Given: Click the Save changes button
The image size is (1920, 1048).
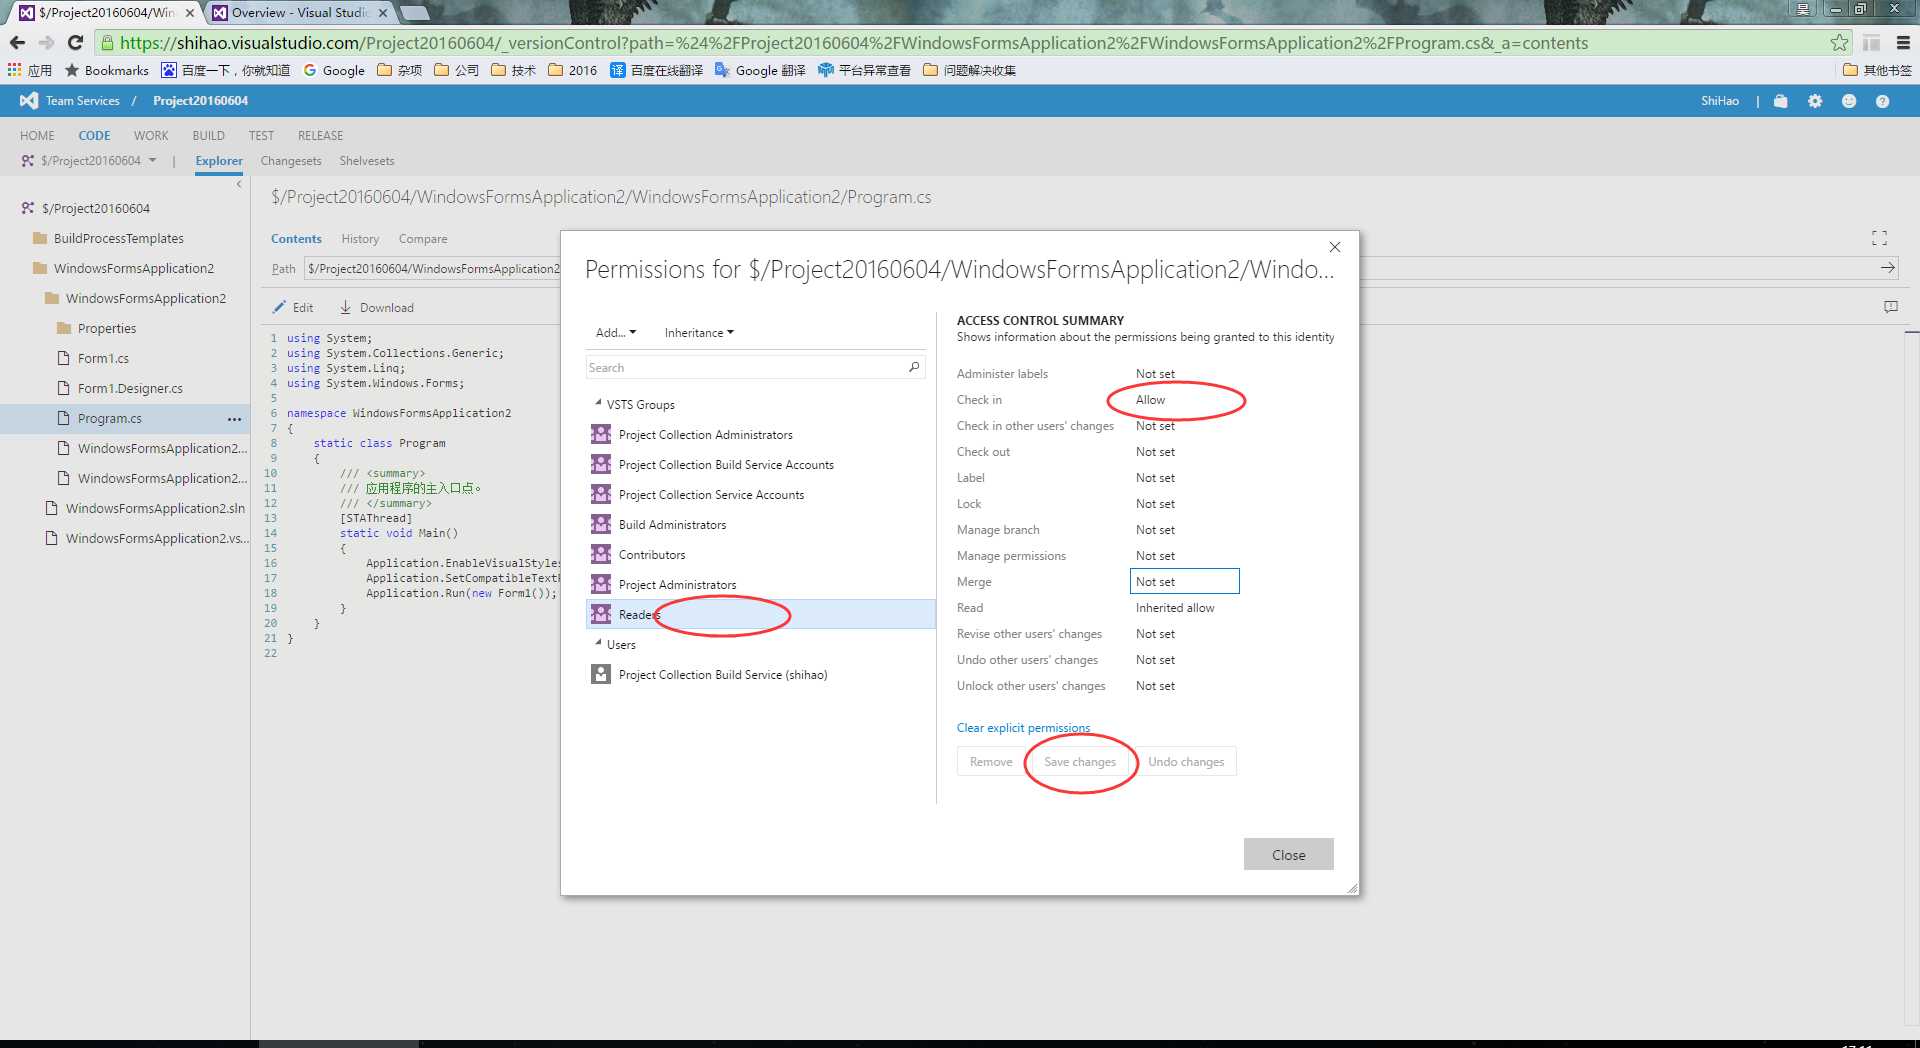Looking at the screenshot, I should pyautogui.click(x=1079, y=761).
